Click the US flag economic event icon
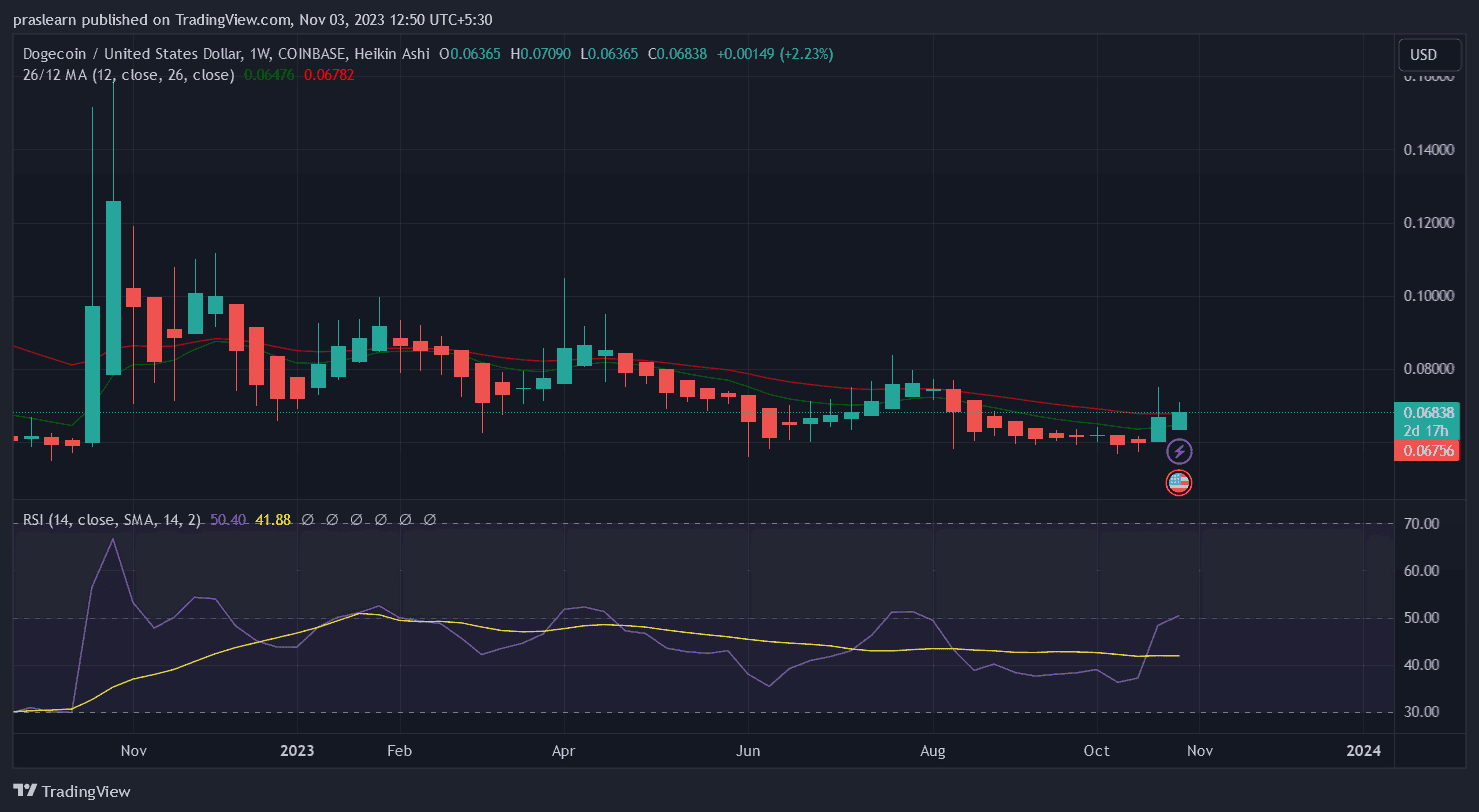 (x=1179, y=483)
